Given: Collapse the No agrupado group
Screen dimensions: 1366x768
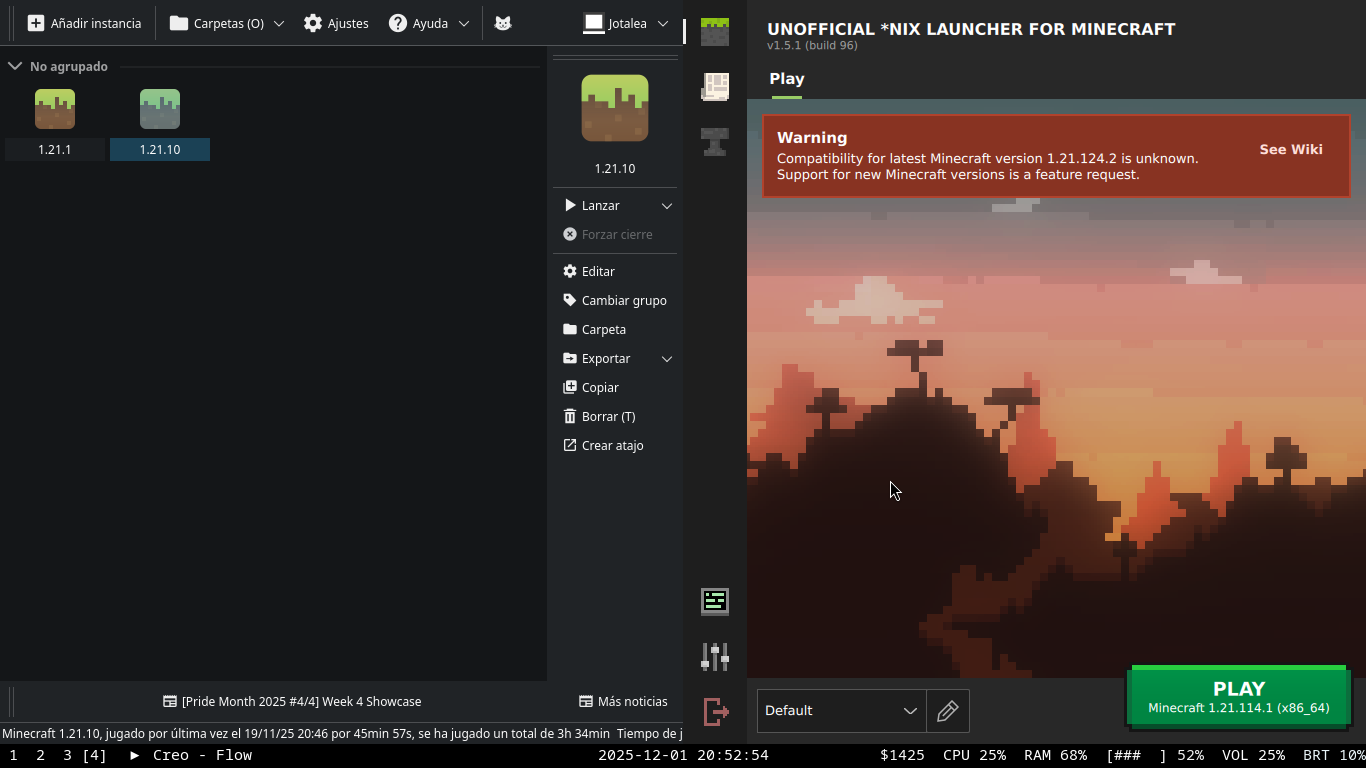Looking at the screenshot, I should (x=15, y=66).
